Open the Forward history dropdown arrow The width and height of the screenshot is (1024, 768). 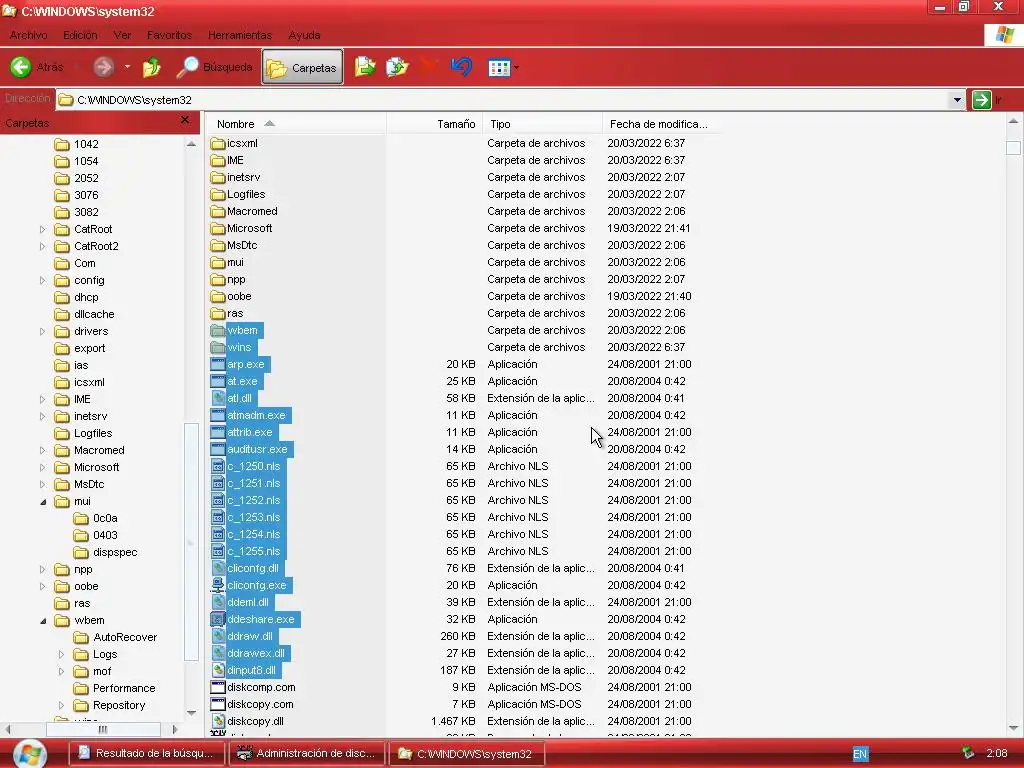coord(127,67)
